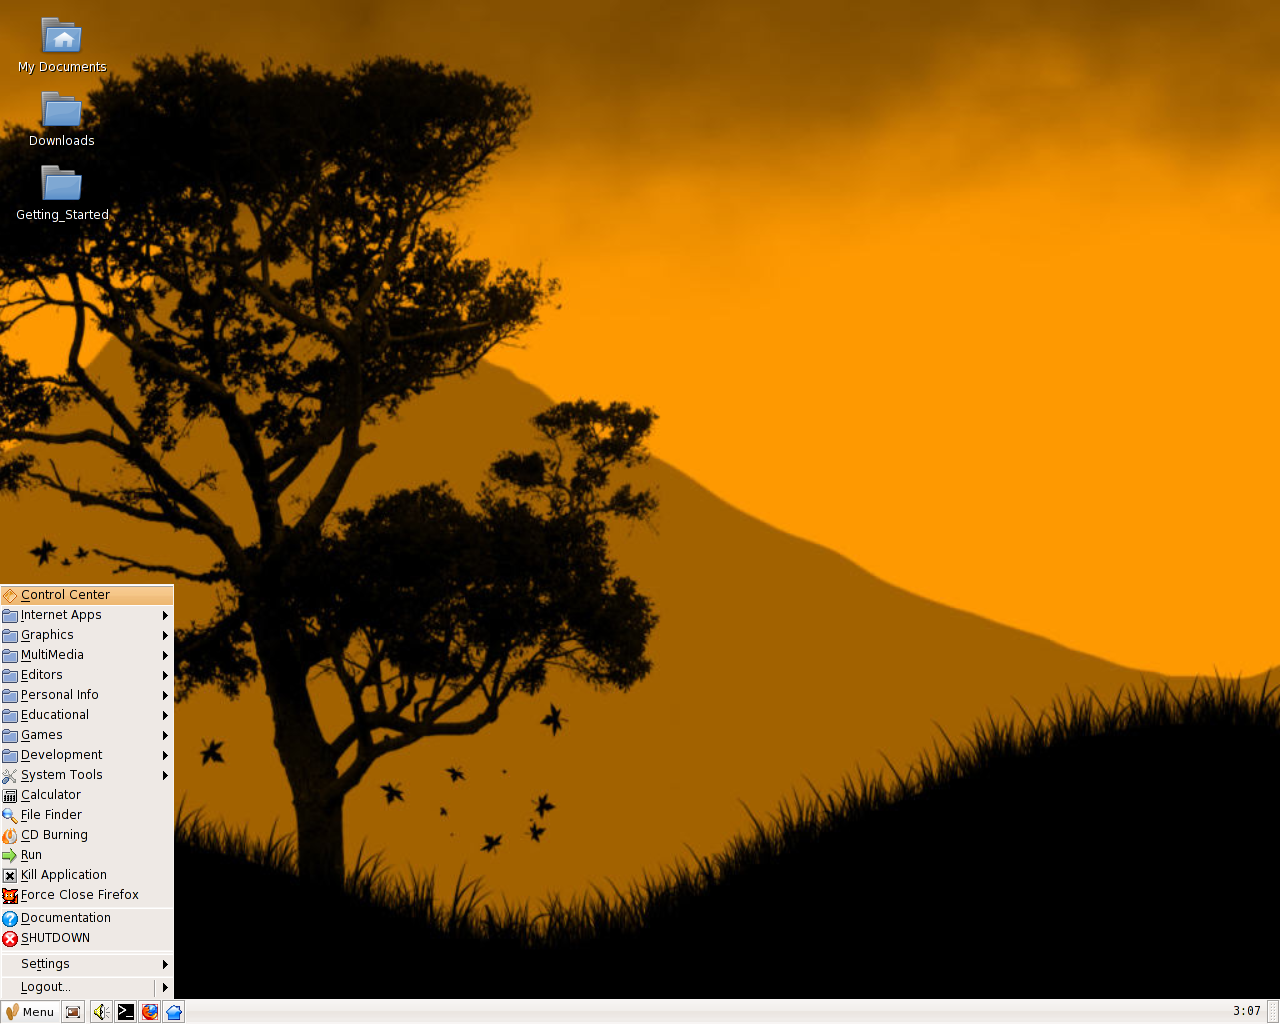
Task: Launch Calculator from the menu
Action: [x=87, y=795]
